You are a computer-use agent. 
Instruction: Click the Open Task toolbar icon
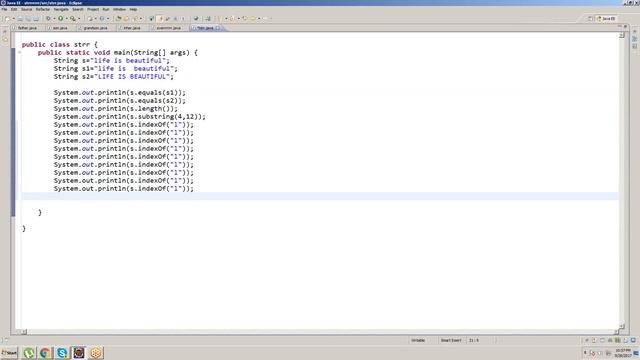tap(126, 18)
